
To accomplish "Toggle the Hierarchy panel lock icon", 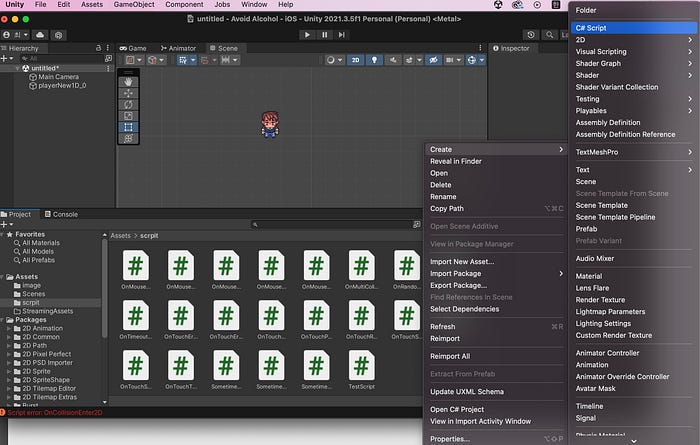I will [98, 48].
